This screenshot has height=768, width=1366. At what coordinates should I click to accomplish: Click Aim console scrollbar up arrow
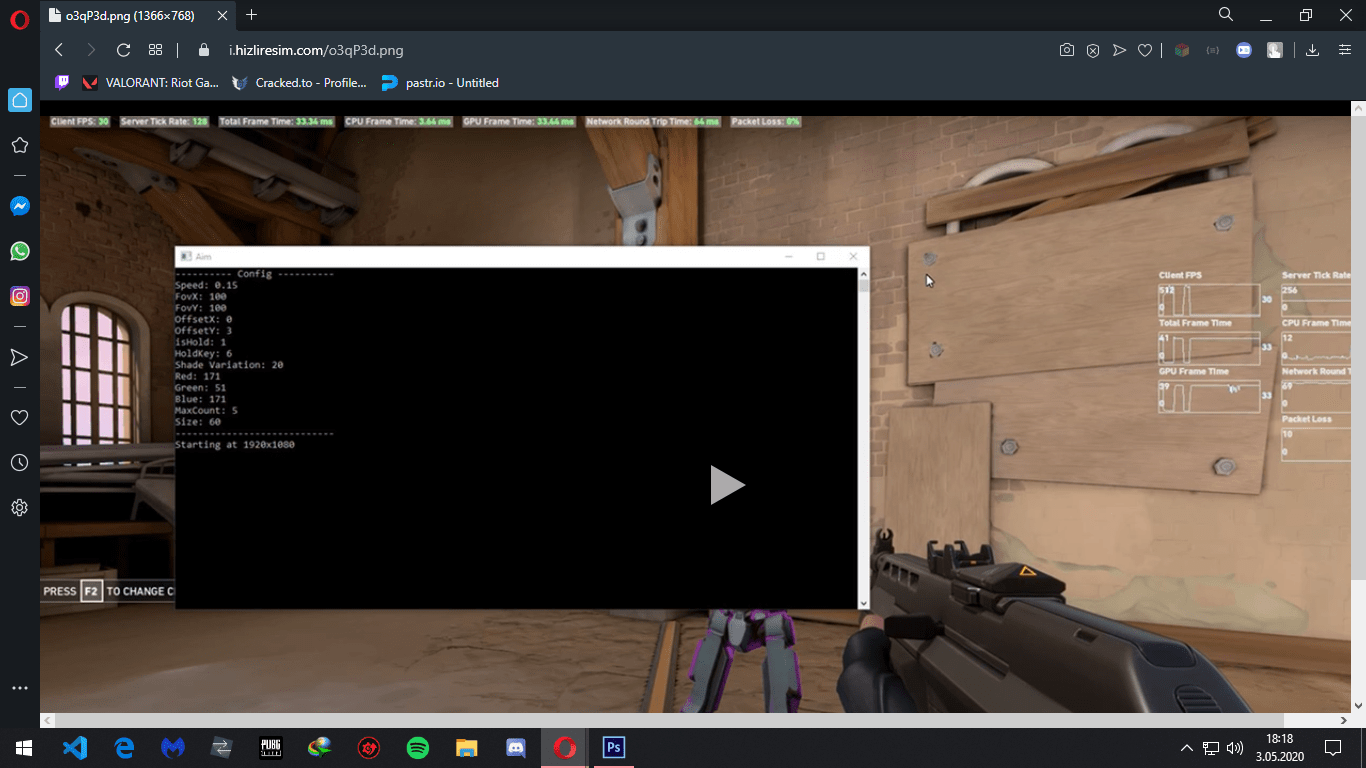point(864,273)
